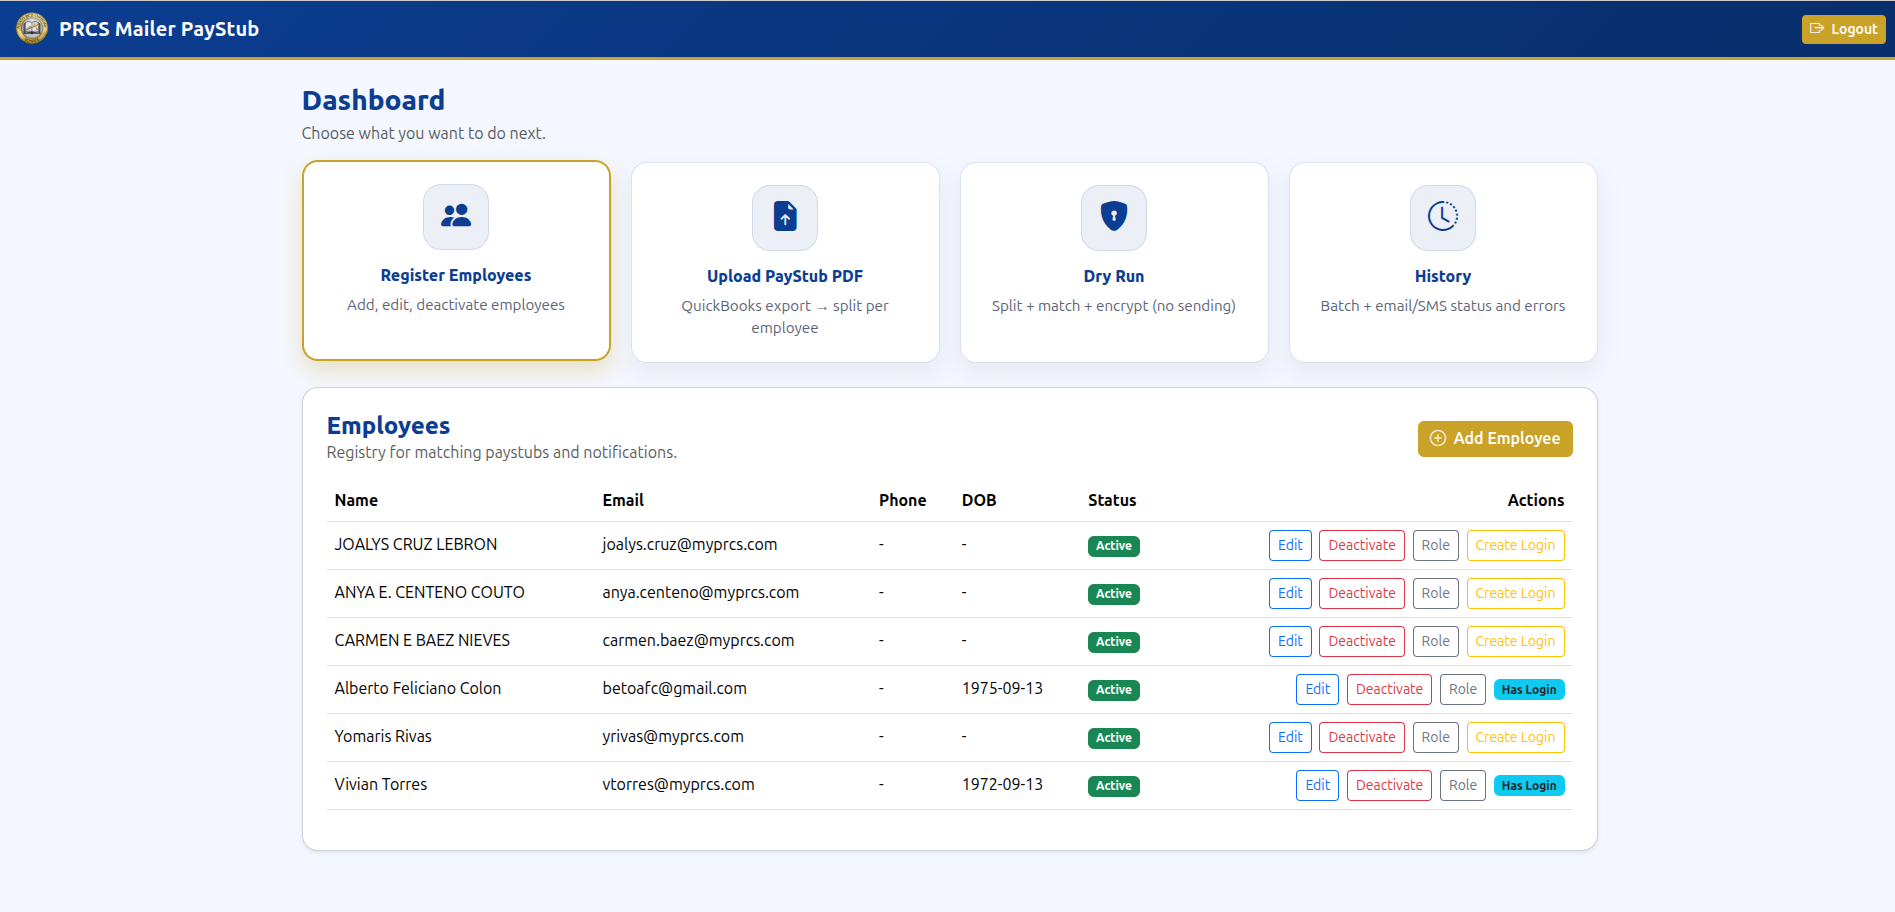Select email joalys.cruz@myprcs.com
The width and height of the screenshot is (1895, 912).
pyautogui.click(x=689, y=544)
